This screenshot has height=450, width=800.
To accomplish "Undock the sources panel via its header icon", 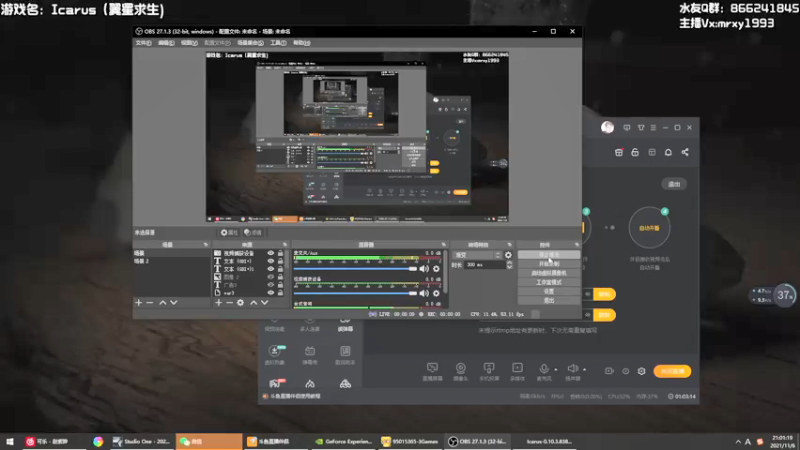I will coord(285,245).
